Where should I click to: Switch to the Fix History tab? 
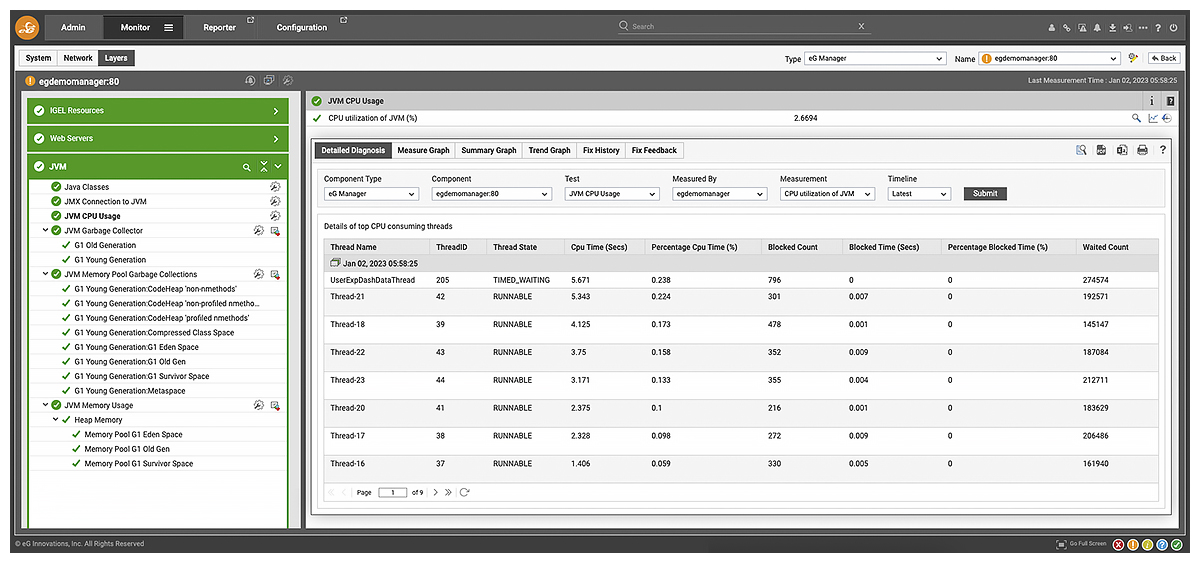click(x=601, y=151)
